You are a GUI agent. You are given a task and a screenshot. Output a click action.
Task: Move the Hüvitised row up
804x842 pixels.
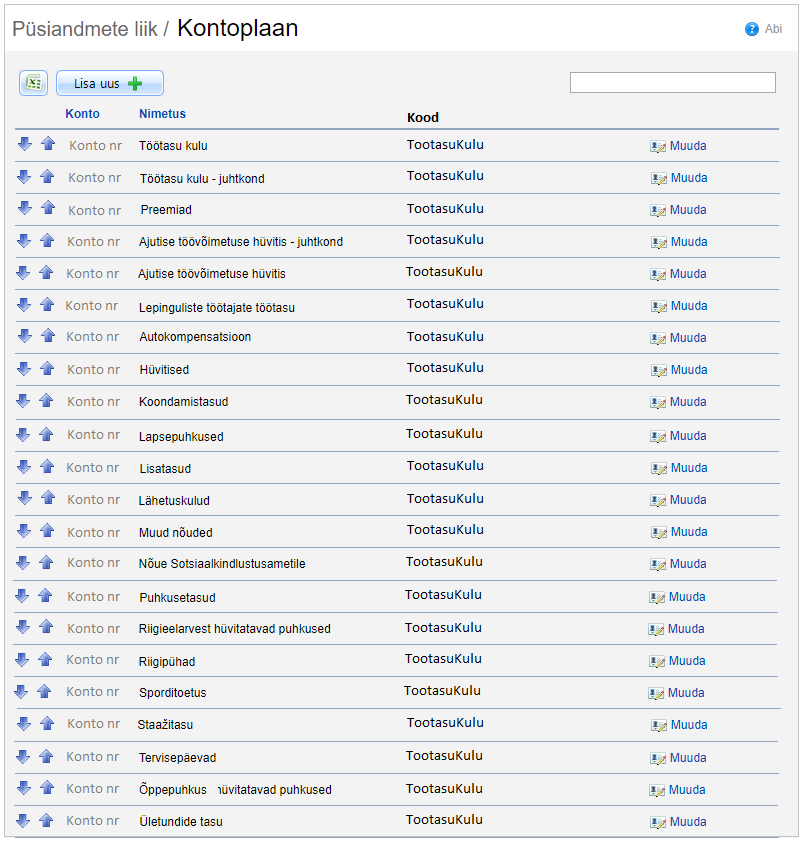click(47, 368)
